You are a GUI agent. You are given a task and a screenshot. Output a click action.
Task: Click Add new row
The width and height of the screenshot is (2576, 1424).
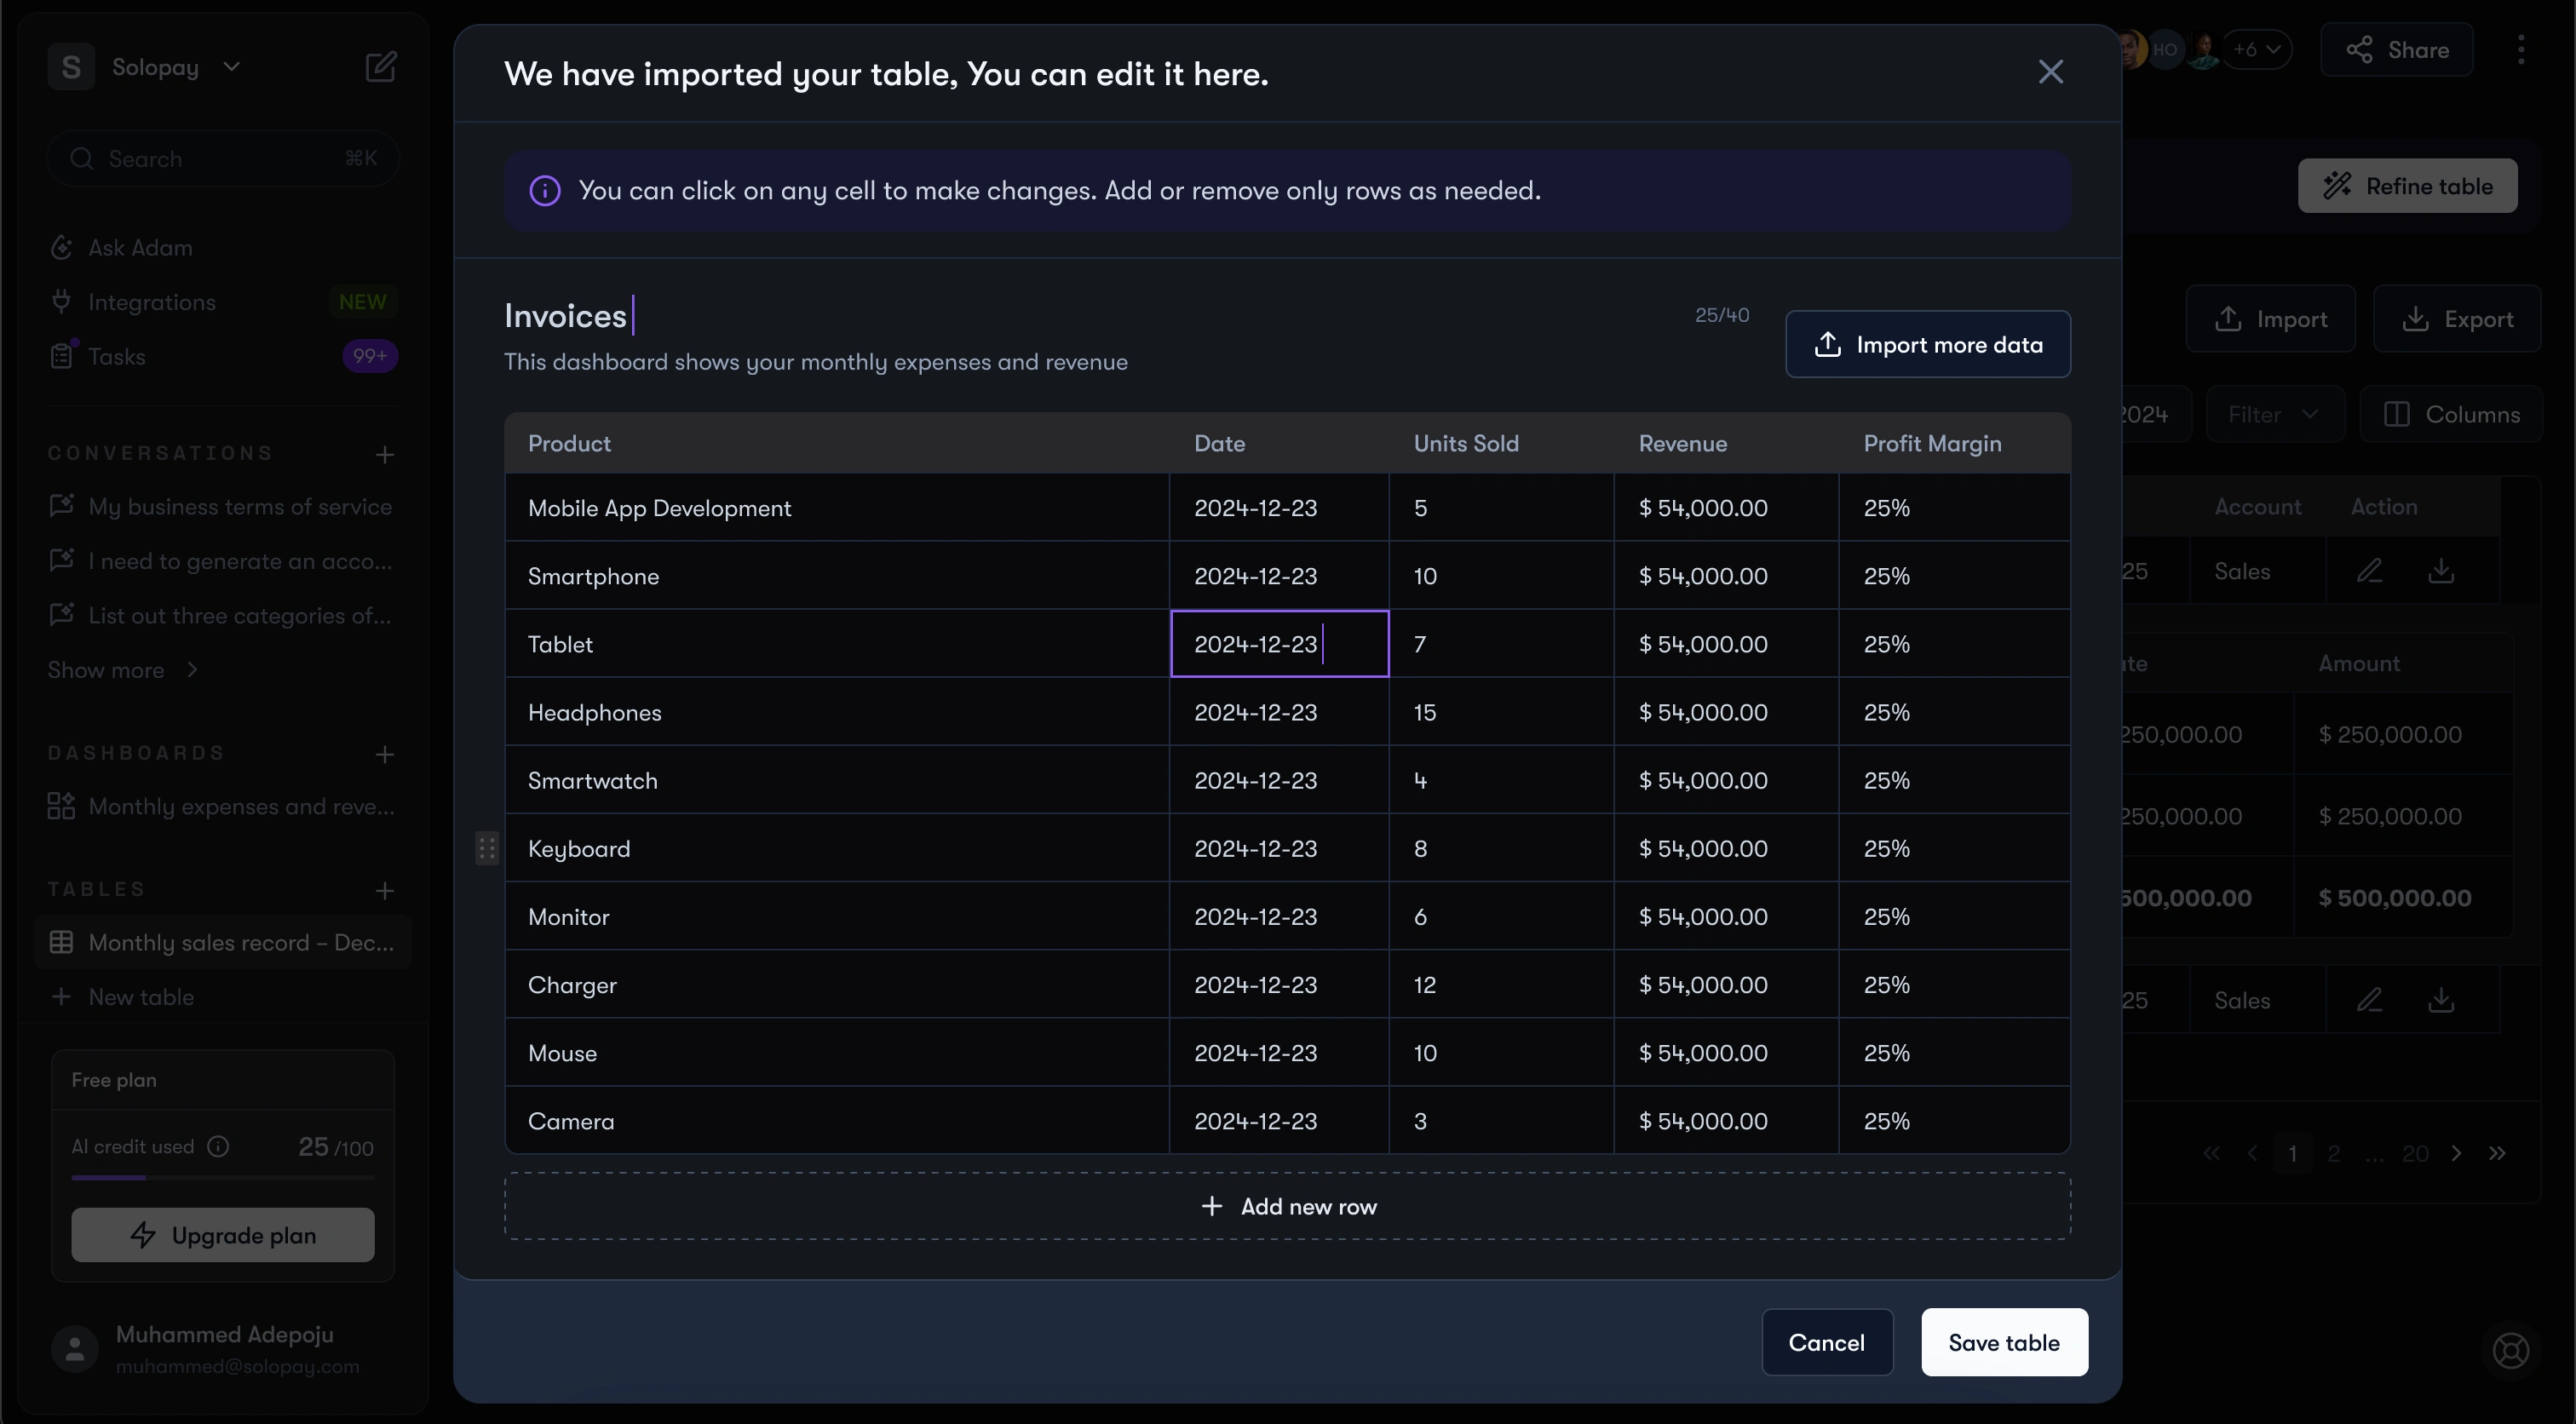click(x=1288, y=1206)
